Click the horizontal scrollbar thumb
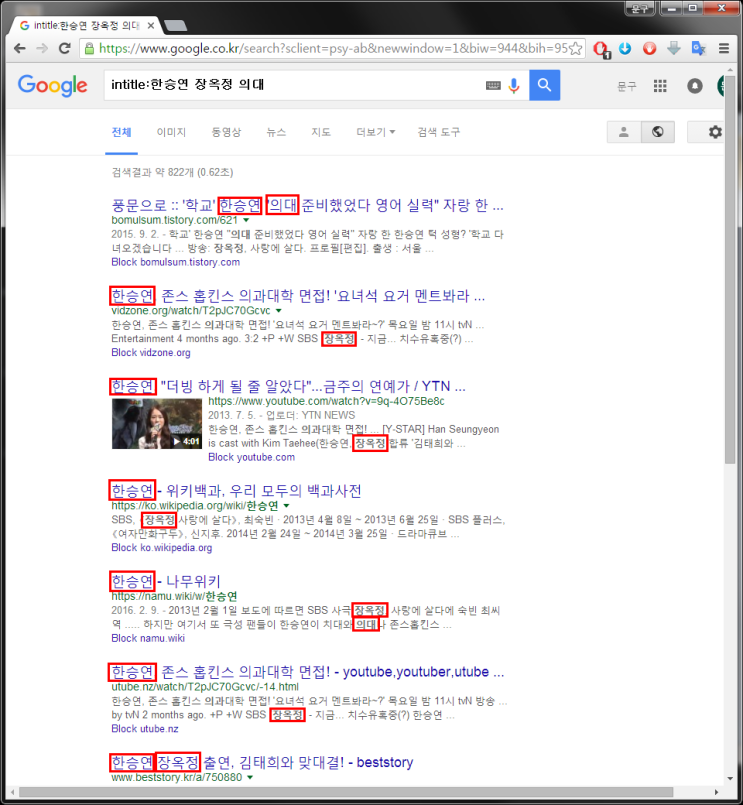 click(x=346, y=792)
